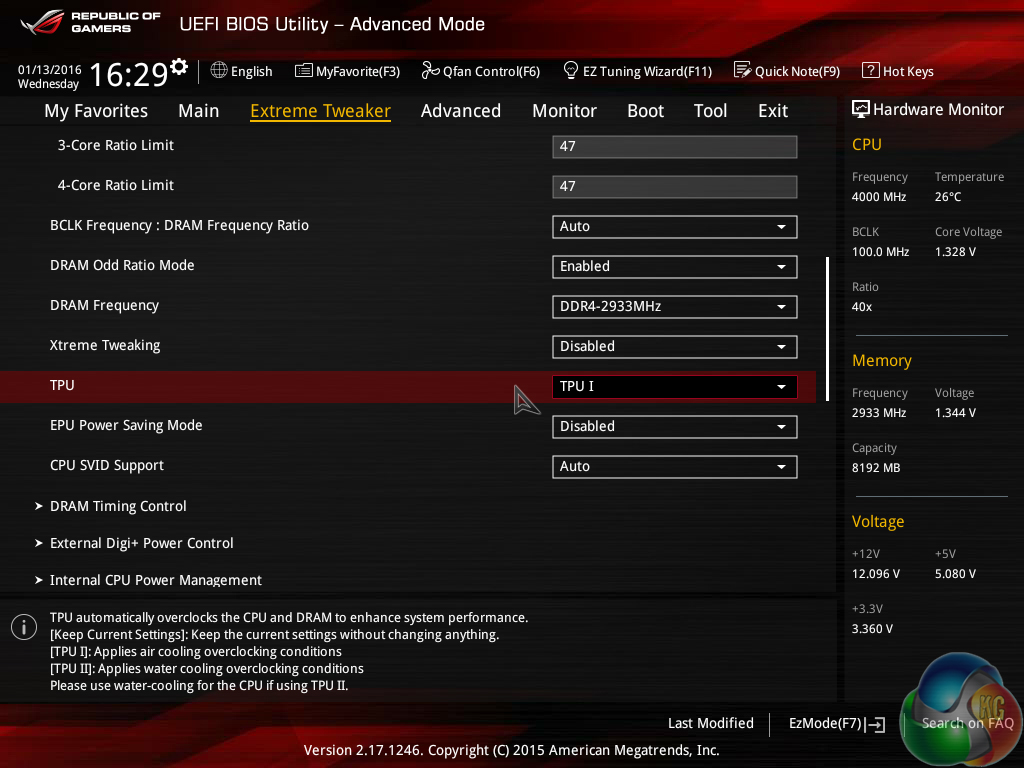Open the CPU SVID Support dropdown
This screenshot has width=1024, height=768.
(675, 466)
